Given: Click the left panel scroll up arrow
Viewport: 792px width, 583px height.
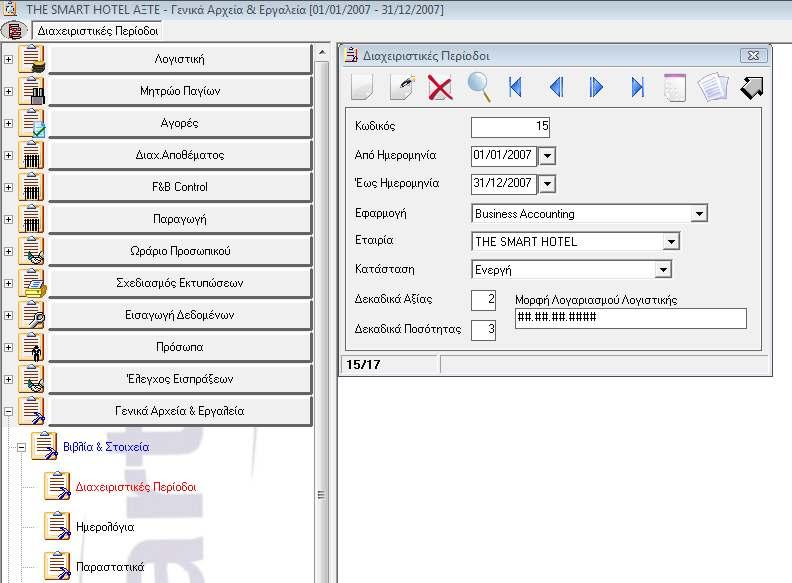Looking at the screenshot, I should coord(322,53).
